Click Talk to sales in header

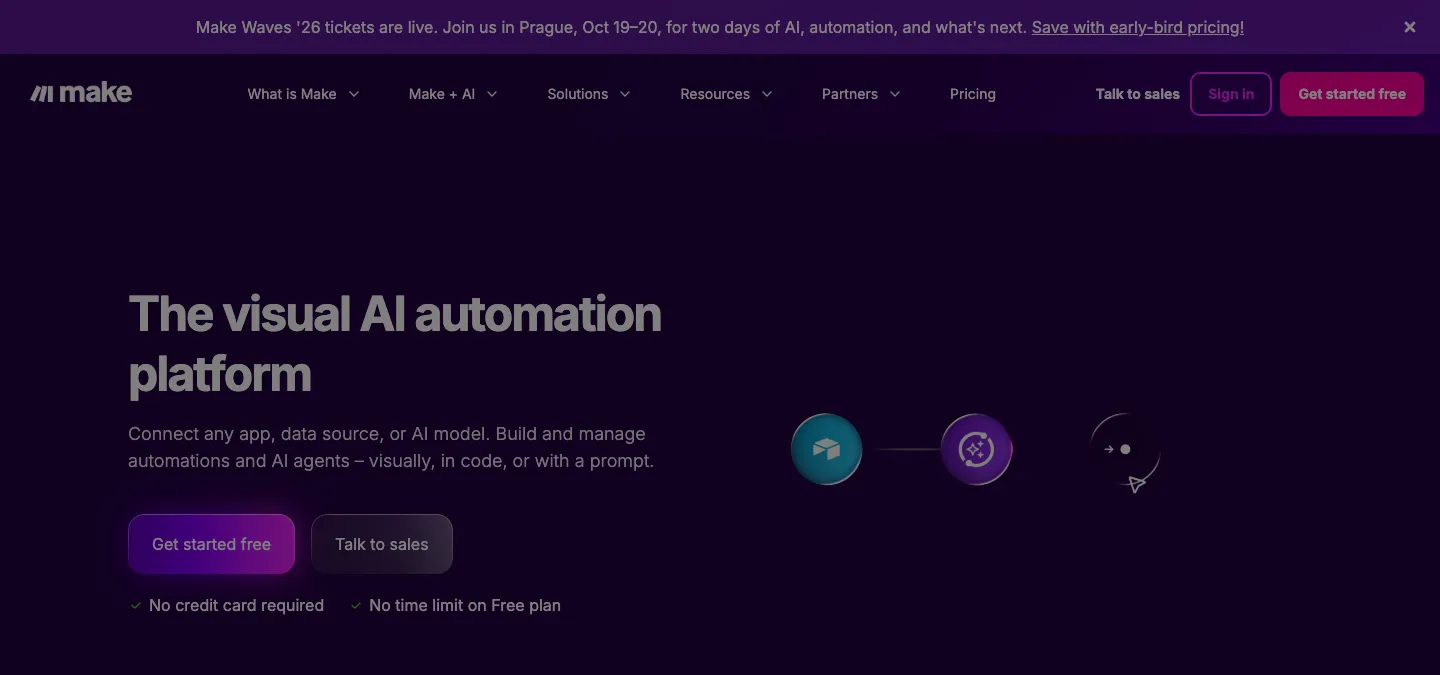point(1138,94)
